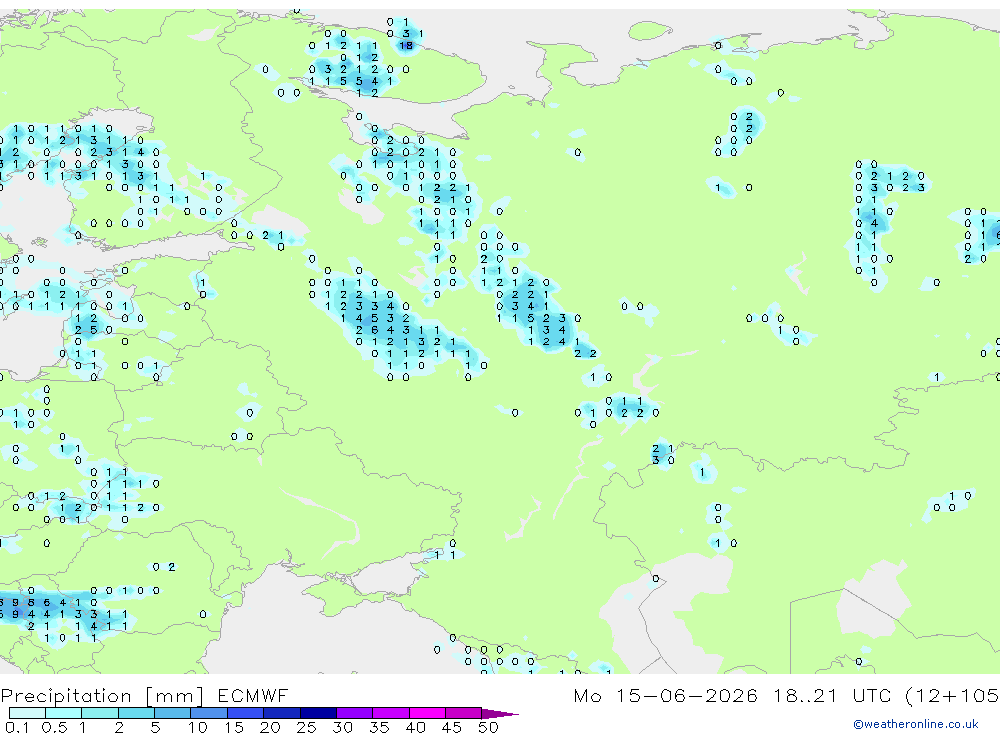Click the date 'Mo 15-06-2026'
This screenshot has height=733, width=1000.
click(x=665, y=695)
